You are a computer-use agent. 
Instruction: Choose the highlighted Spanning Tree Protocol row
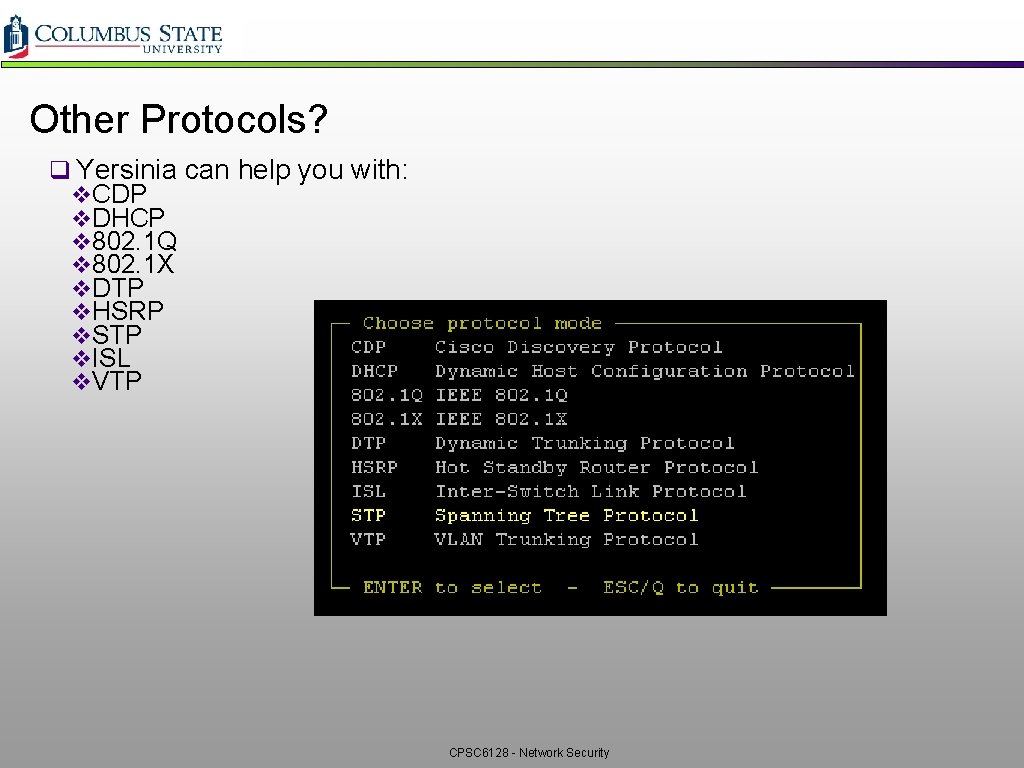click(x=524, y=515)
